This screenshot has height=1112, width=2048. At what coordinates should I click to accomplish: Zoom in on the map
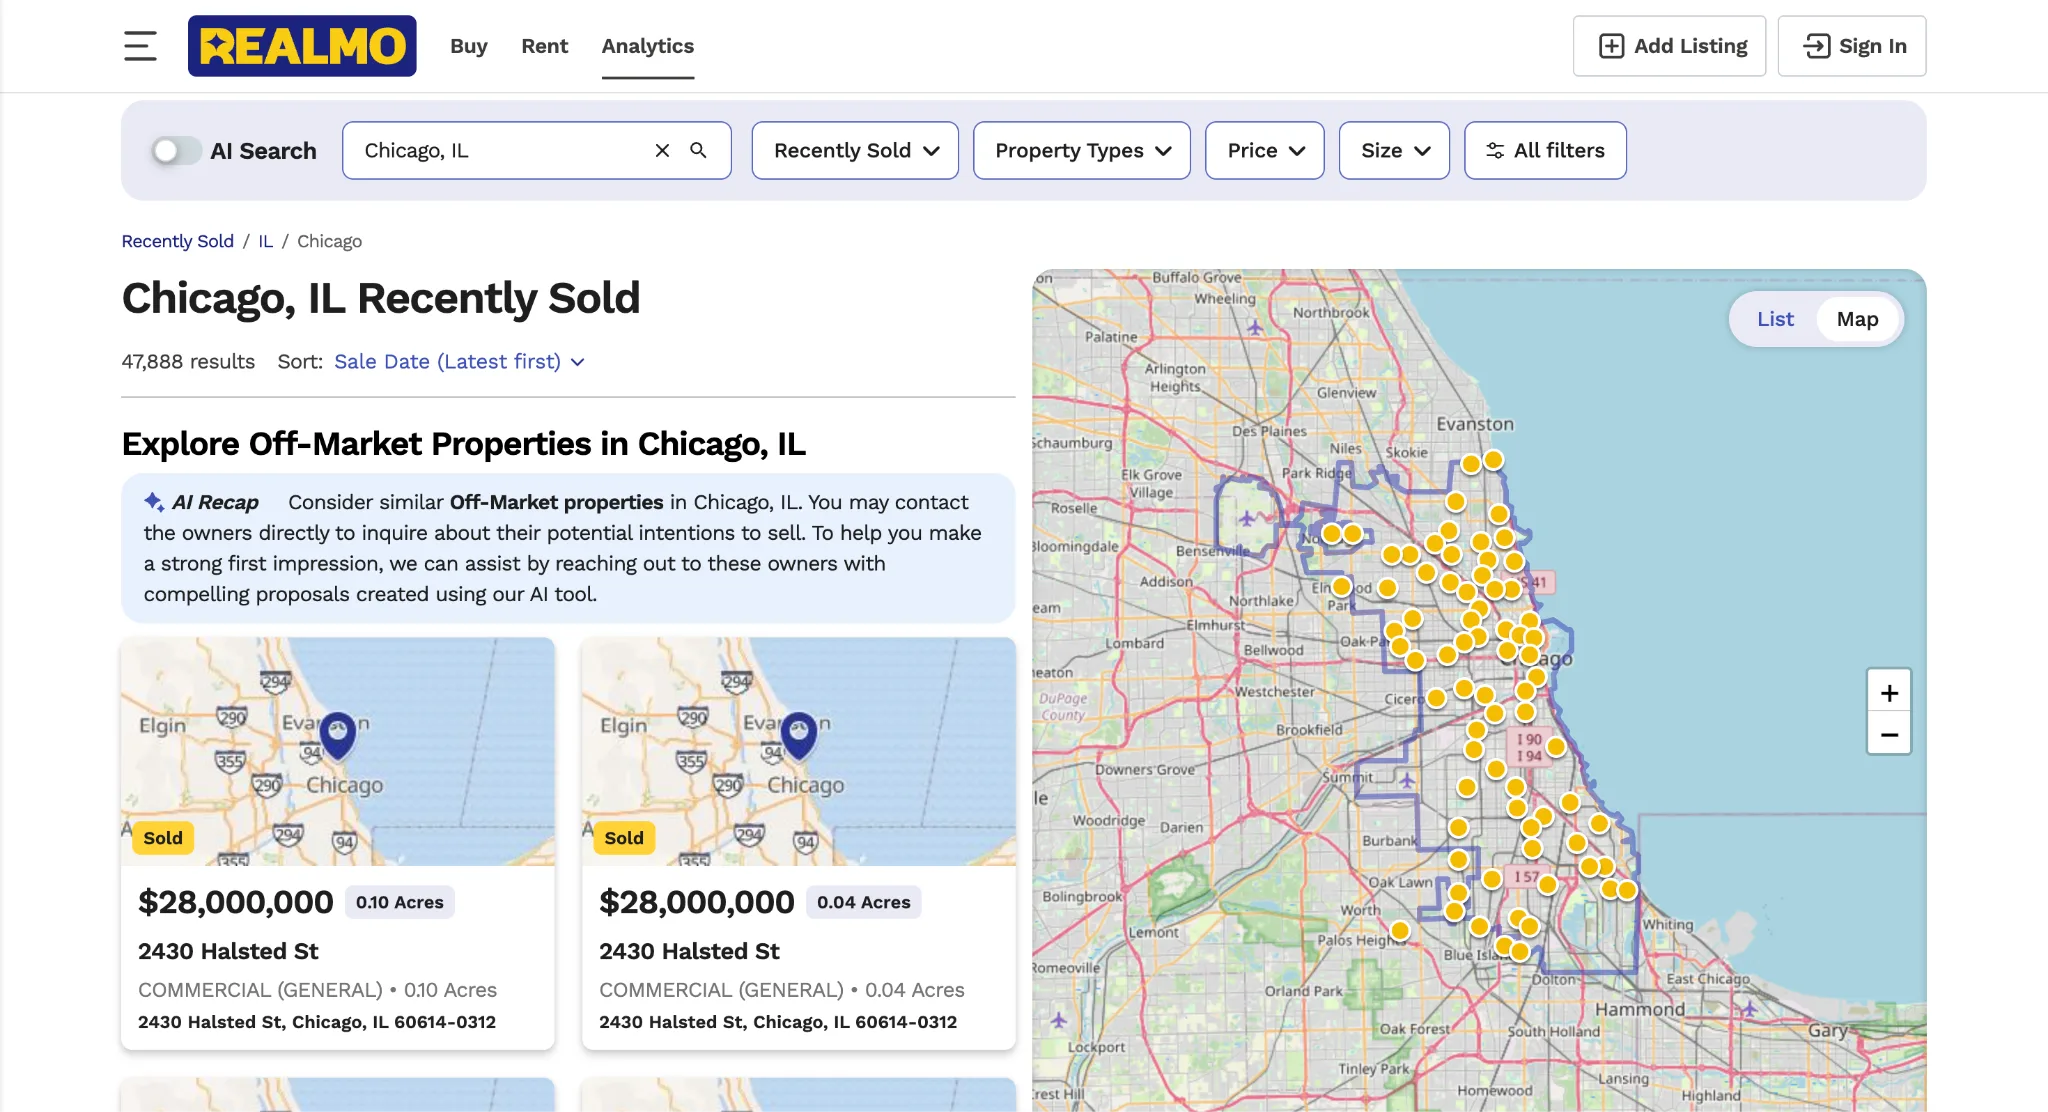pos(1889,693)
